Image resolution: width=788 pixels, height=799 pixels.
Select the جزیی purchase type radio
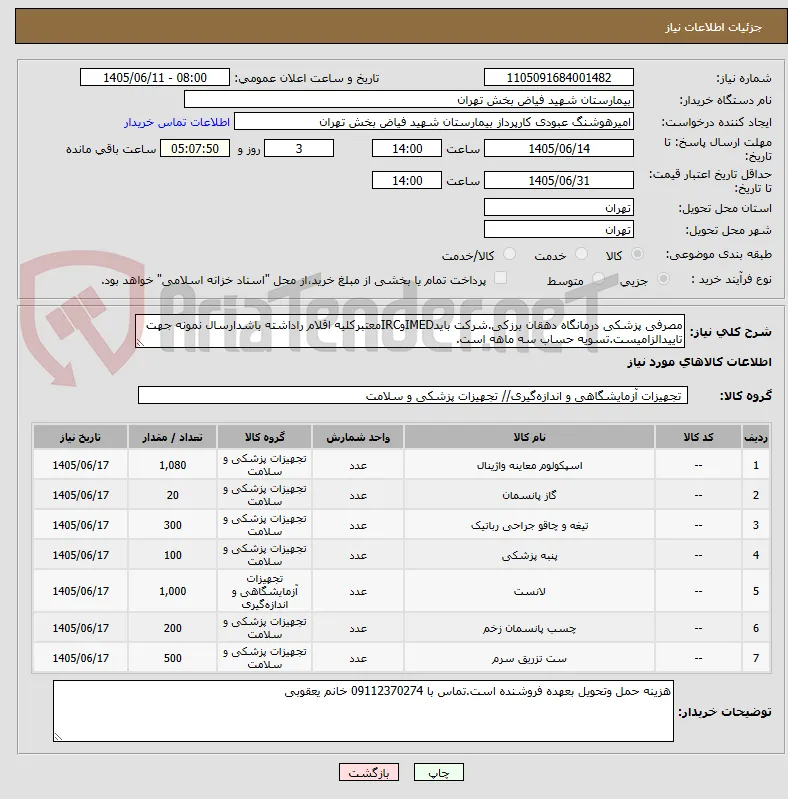(x=663, y=279)
